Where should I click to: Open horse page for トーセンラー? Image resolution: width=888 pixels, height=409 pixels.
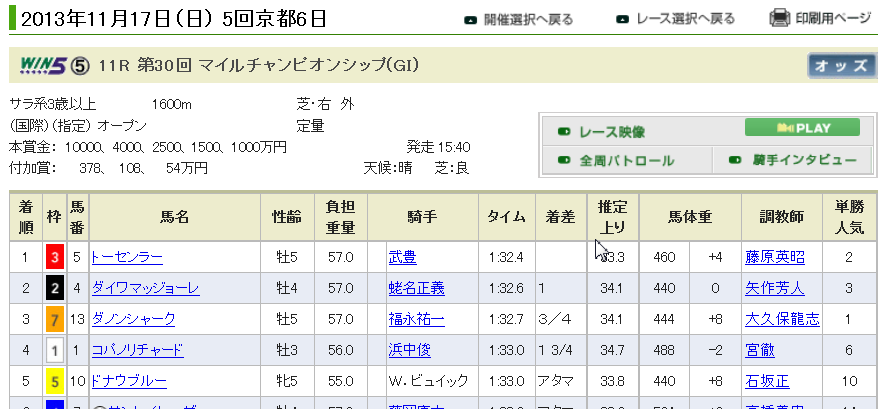(x=127, y=258)
